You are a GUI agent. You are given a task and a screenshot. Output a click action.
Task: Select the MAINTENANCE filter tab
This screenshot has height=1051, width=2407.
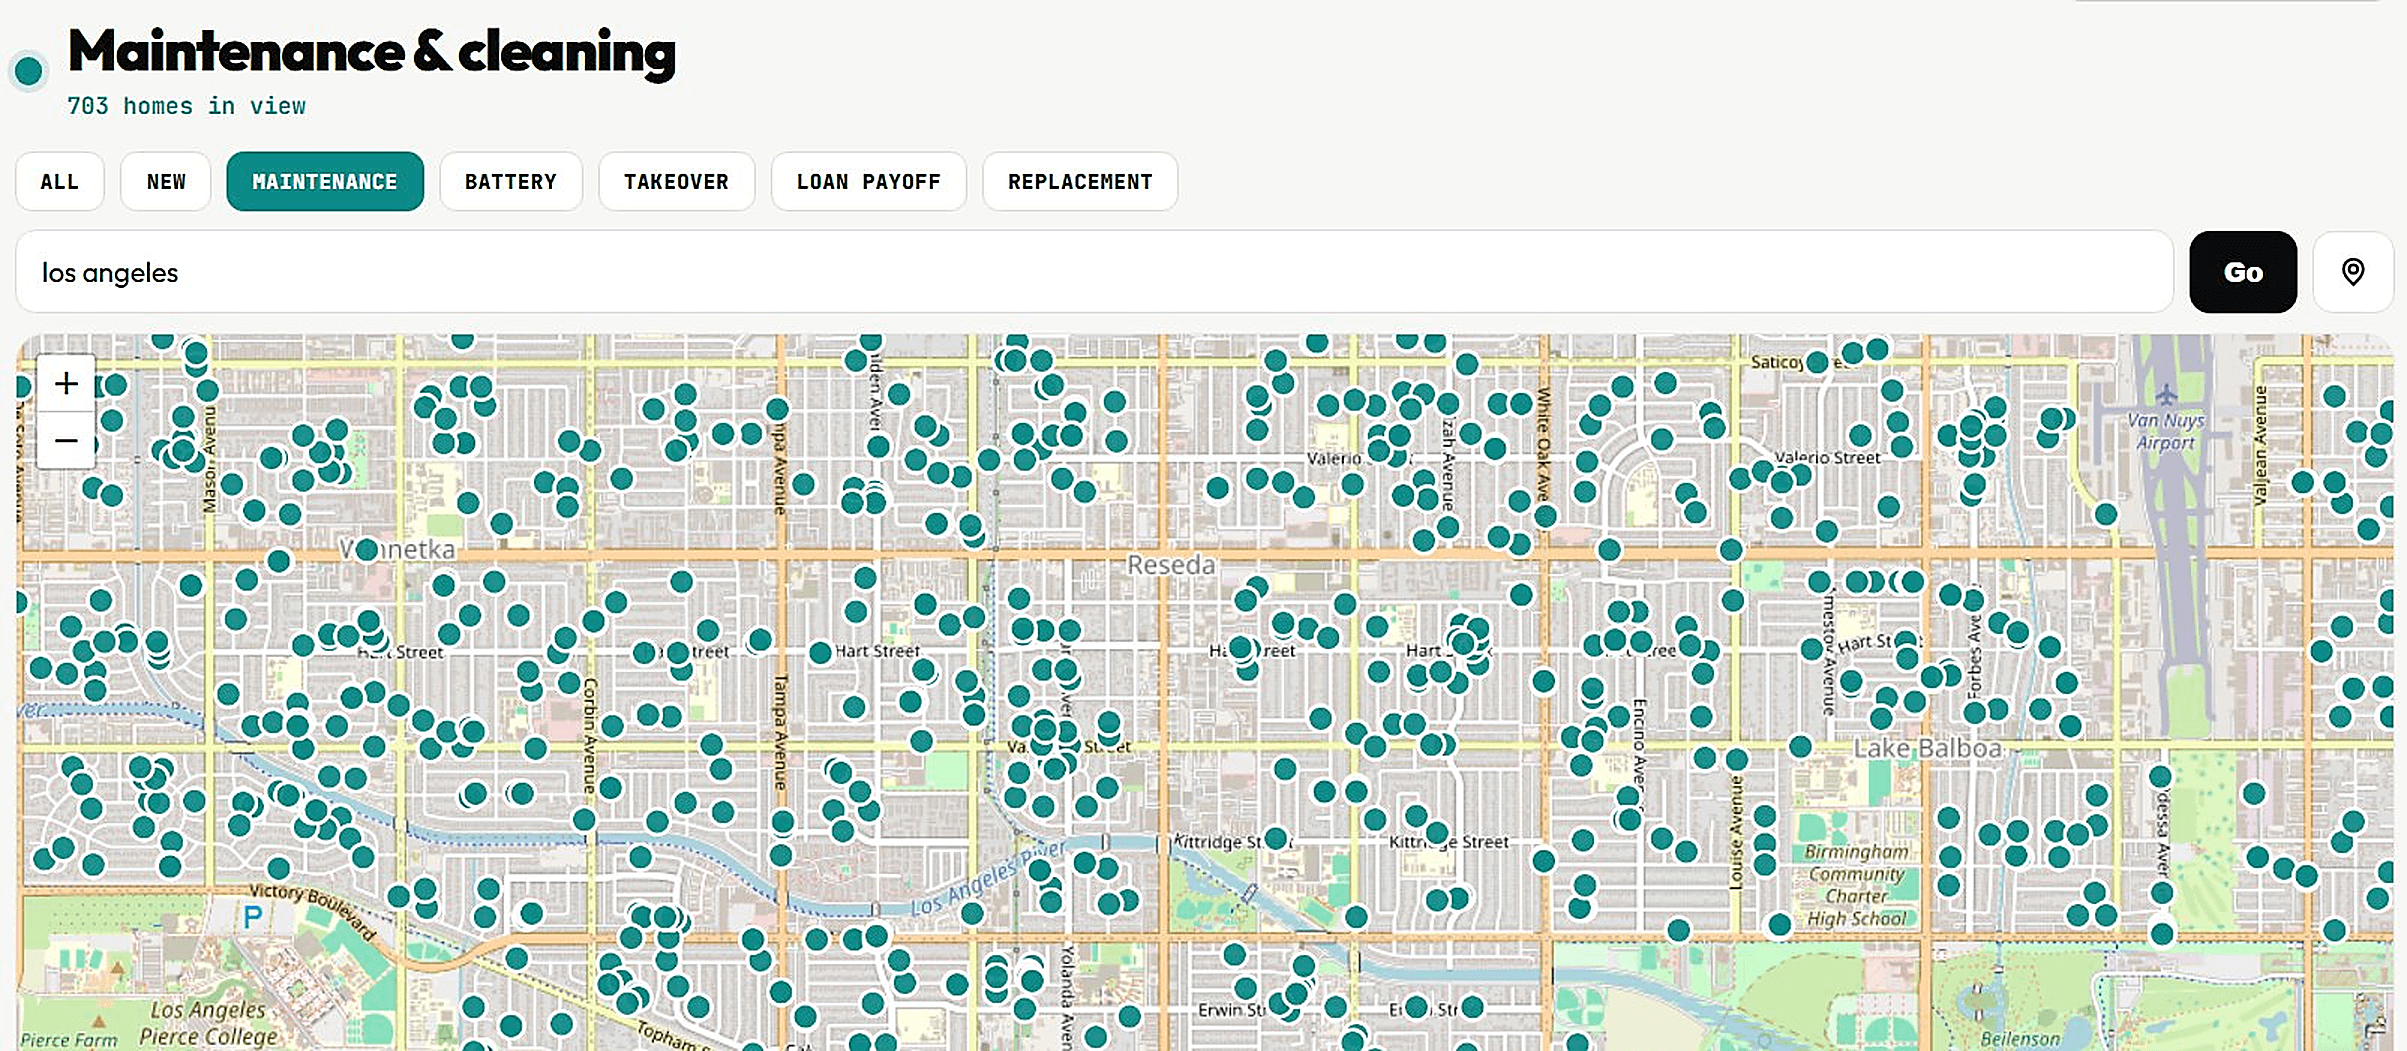click(325, 182)
